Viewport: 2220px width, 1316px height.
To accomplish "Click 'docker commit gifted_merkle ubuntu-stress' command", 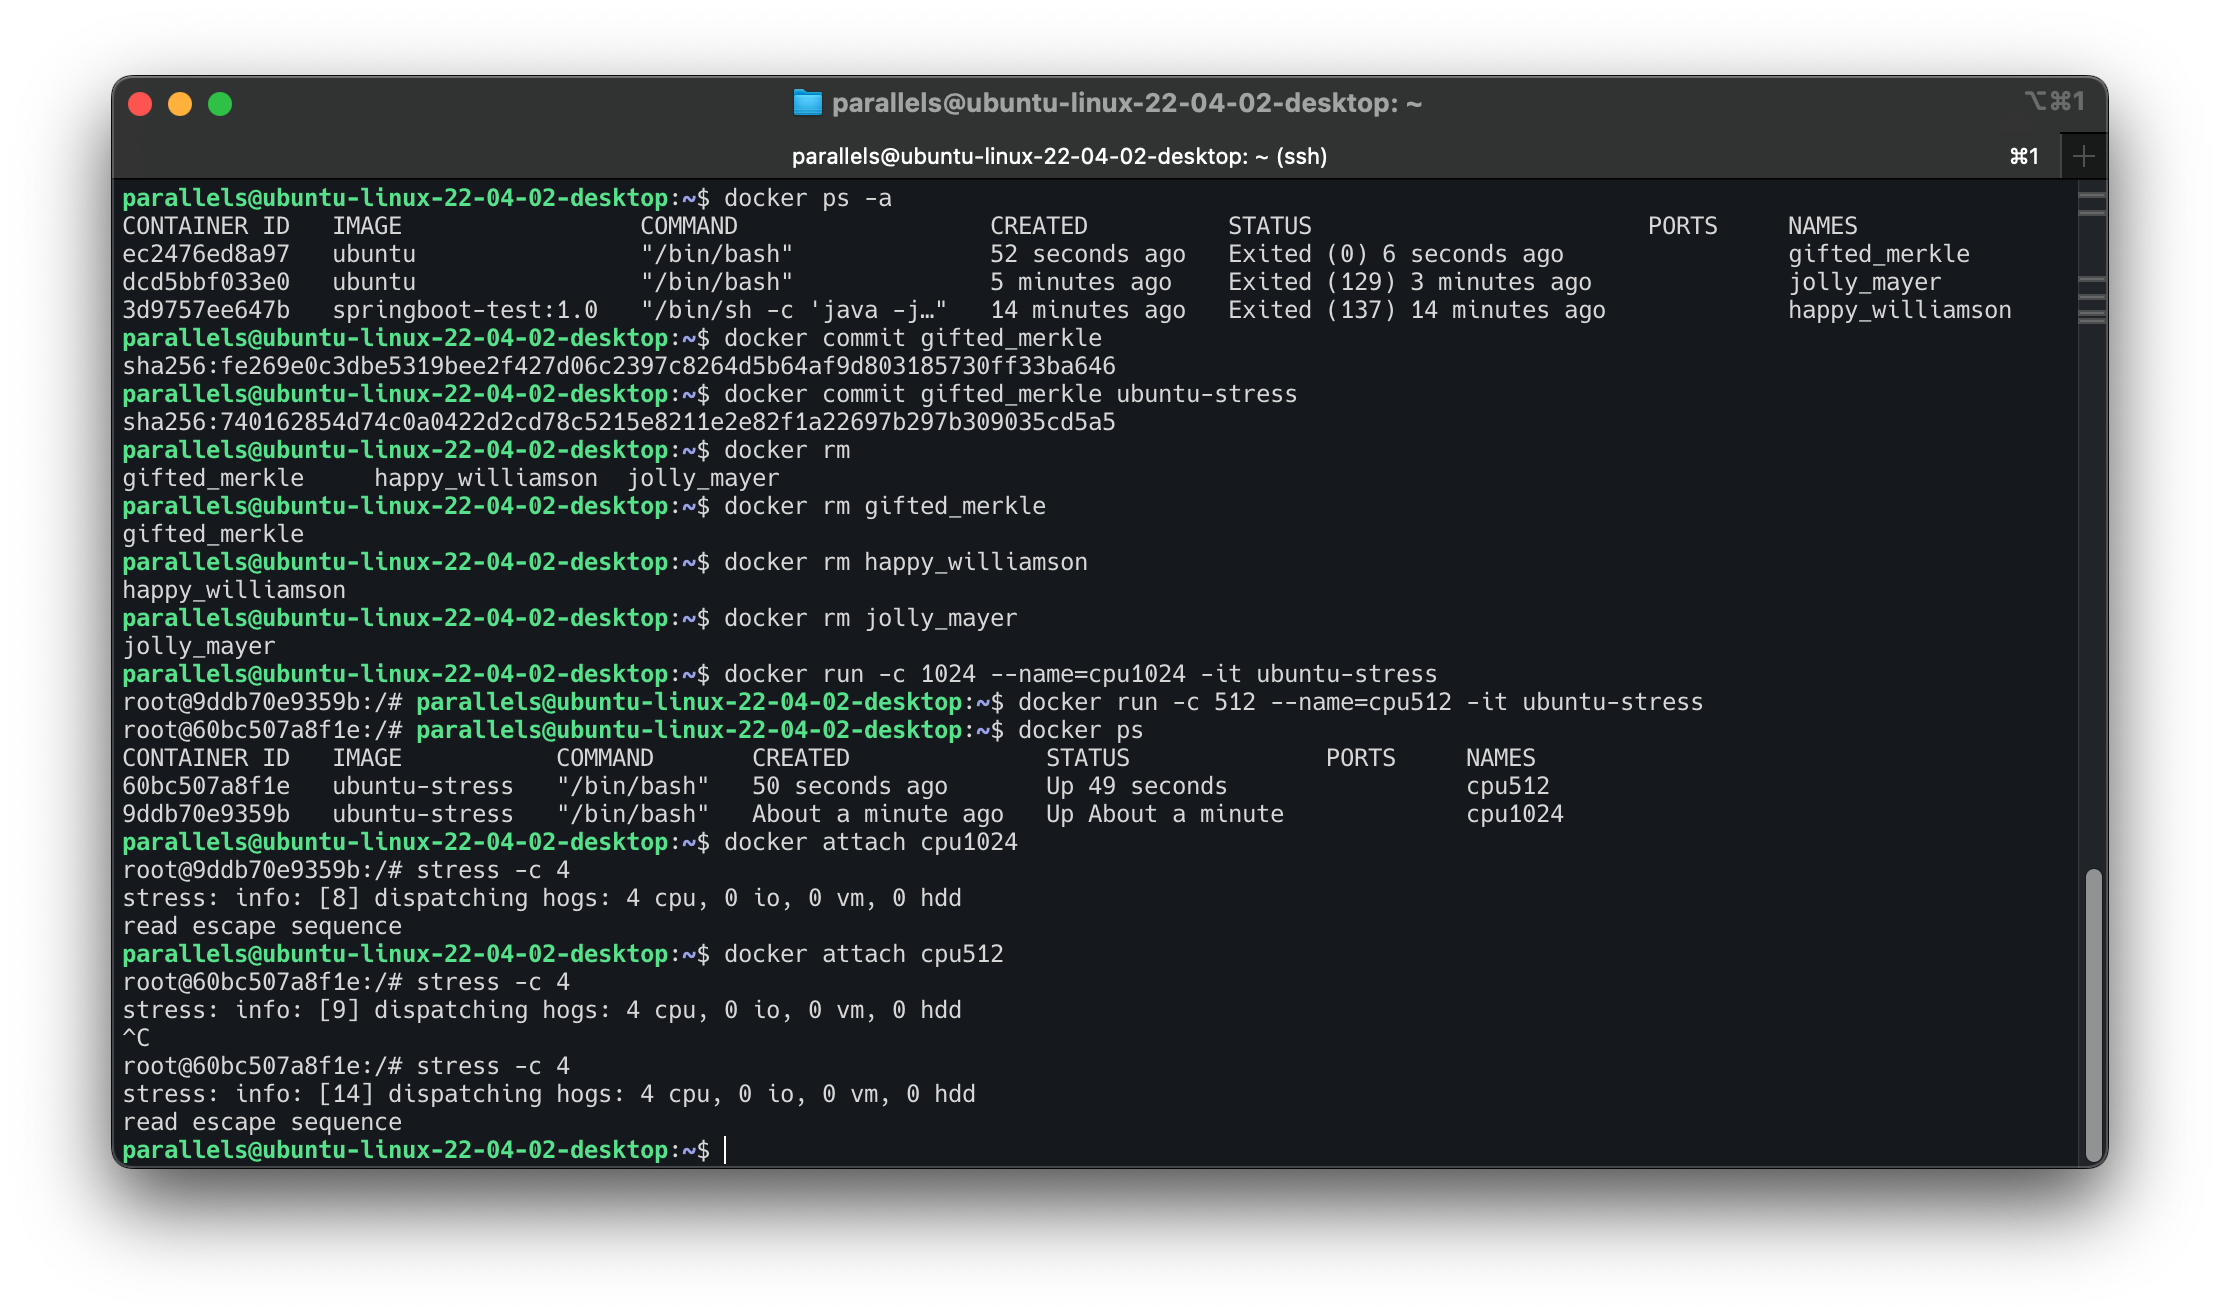I will 1010,394.
